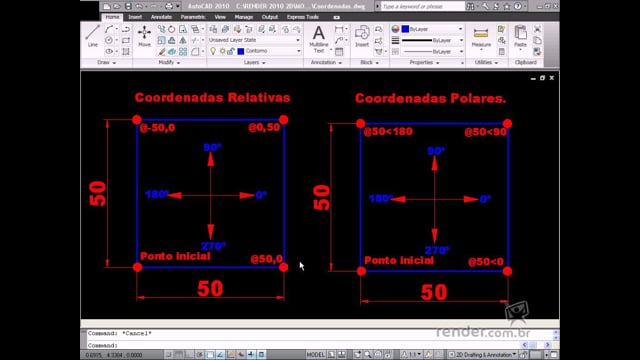The width and height of the screenshot is (640, 360).
Task: Expand the Draw panel
Action: pyautogui.click(x=107, y=62)
